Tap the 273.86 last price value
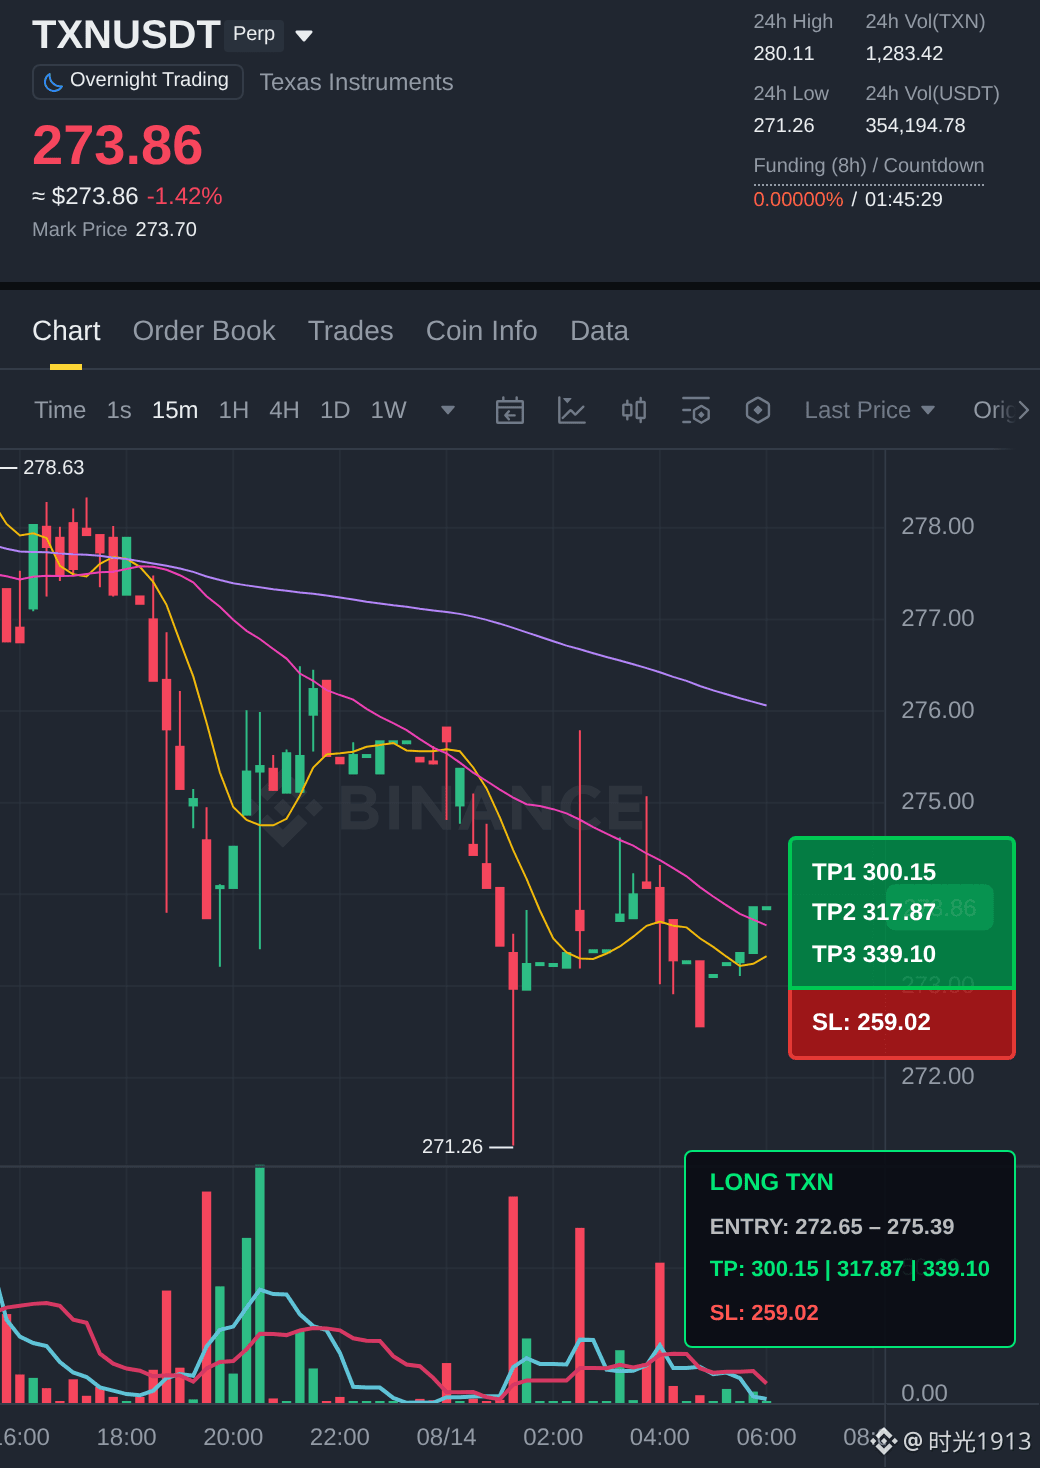The image size is (1040, 1468). click(x=118, y=146)
